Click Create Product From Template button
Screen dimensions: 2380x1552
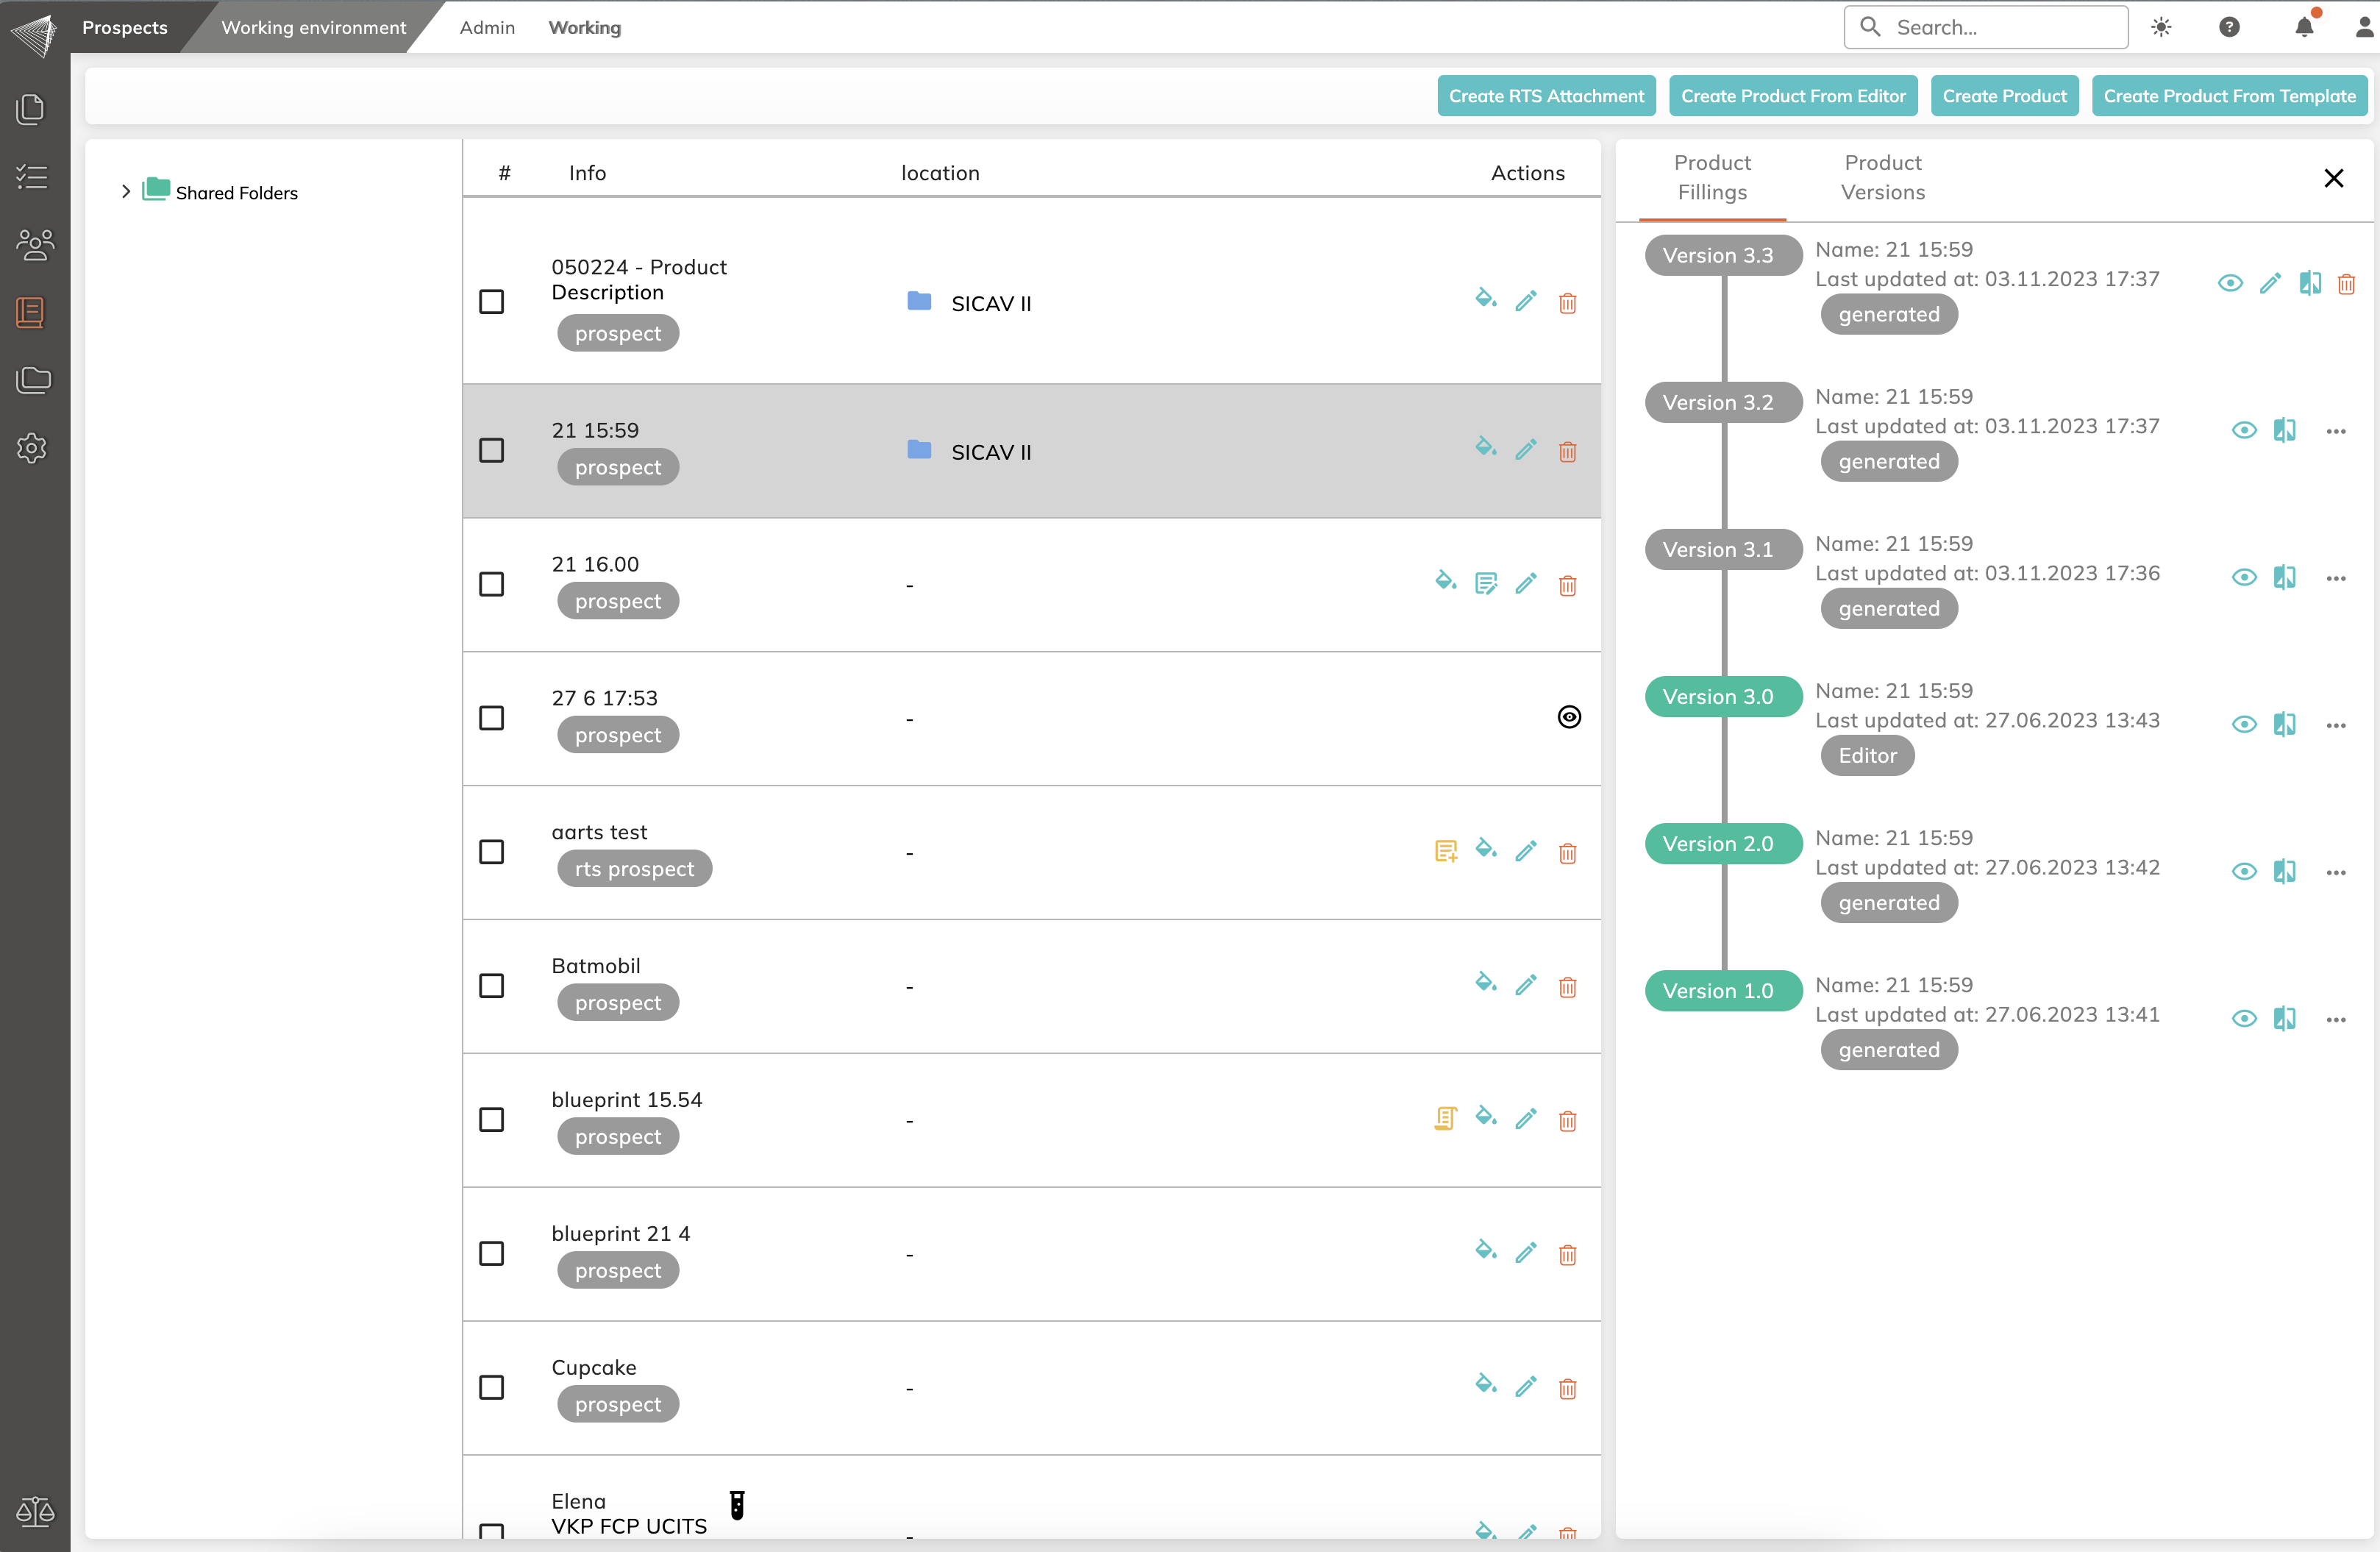click(2229, 96)
